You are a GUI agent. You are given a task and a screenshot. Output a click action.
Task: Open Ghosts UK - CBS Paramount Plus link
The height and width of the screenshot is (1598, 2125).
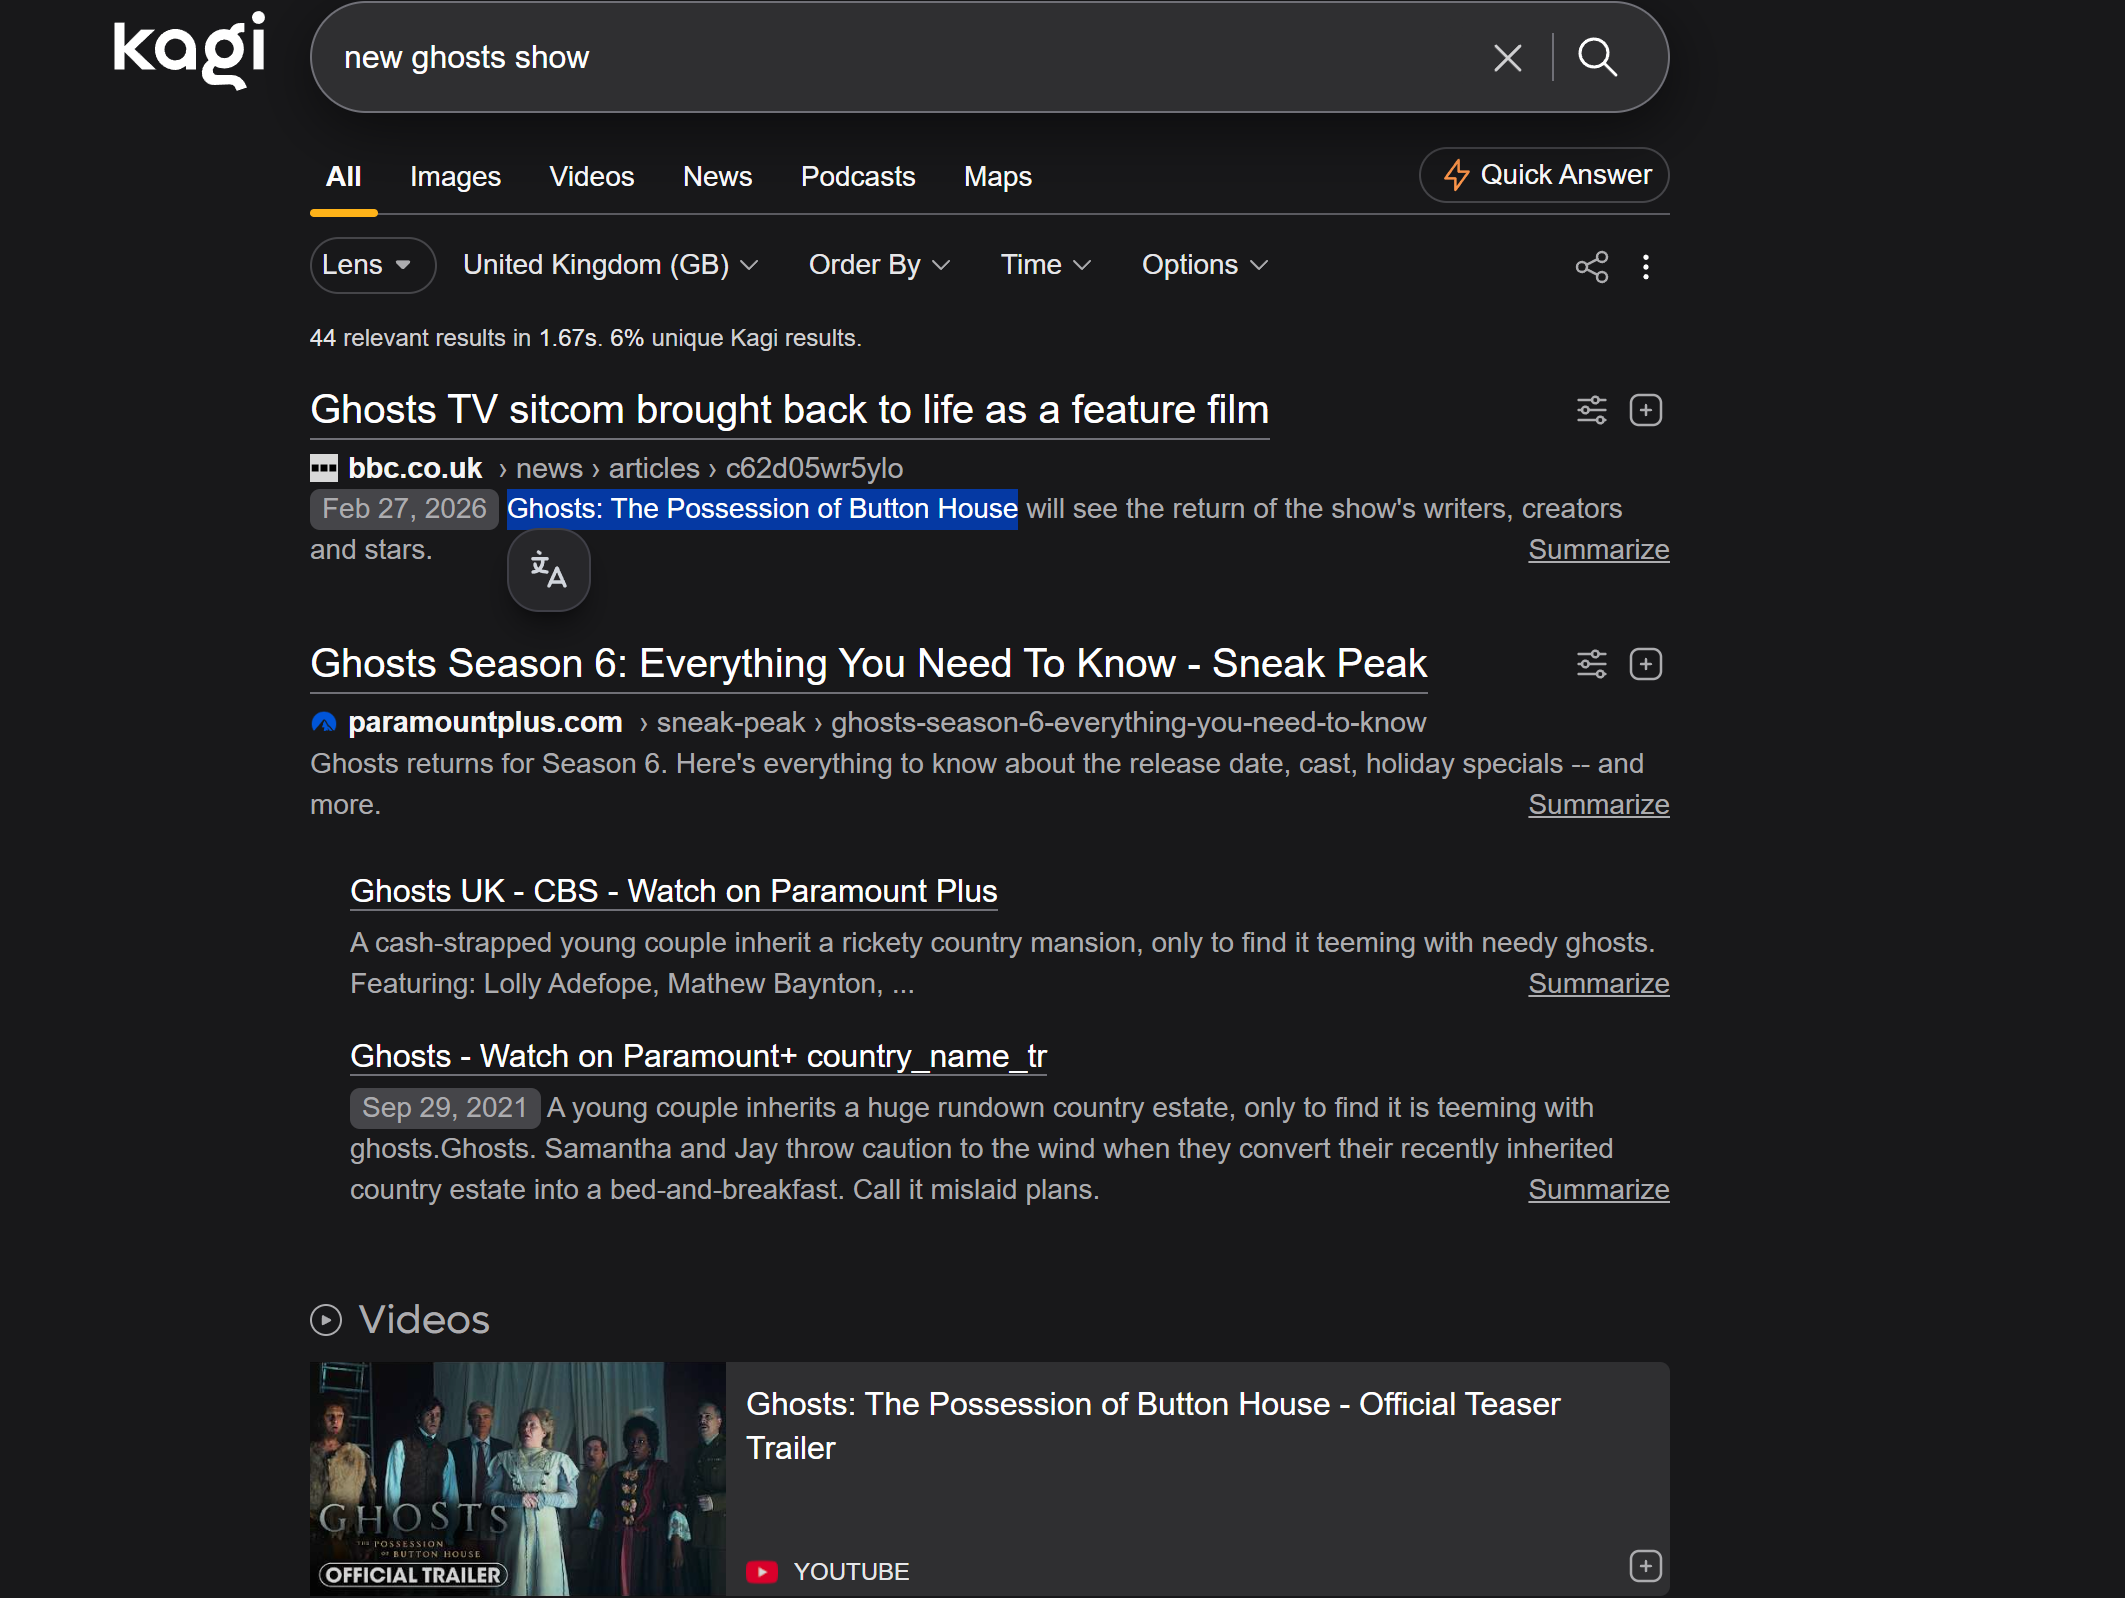click(673, 891)
